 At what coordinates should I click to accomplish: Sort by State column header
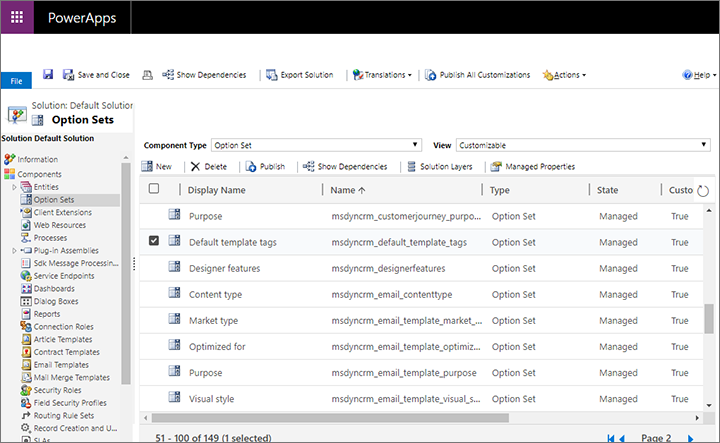click(x=607, y=190)
